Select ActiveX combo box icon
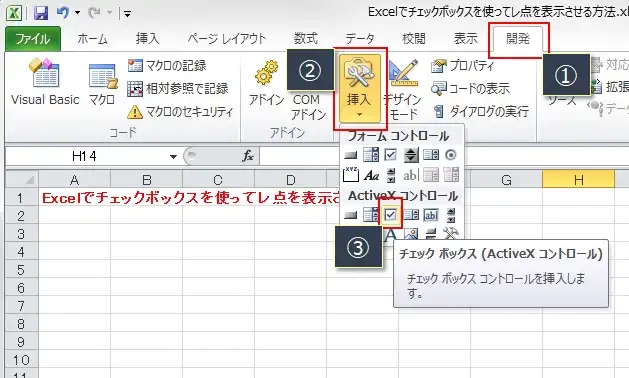This screenshot has height=378, width=629. [x=371, y=215]
